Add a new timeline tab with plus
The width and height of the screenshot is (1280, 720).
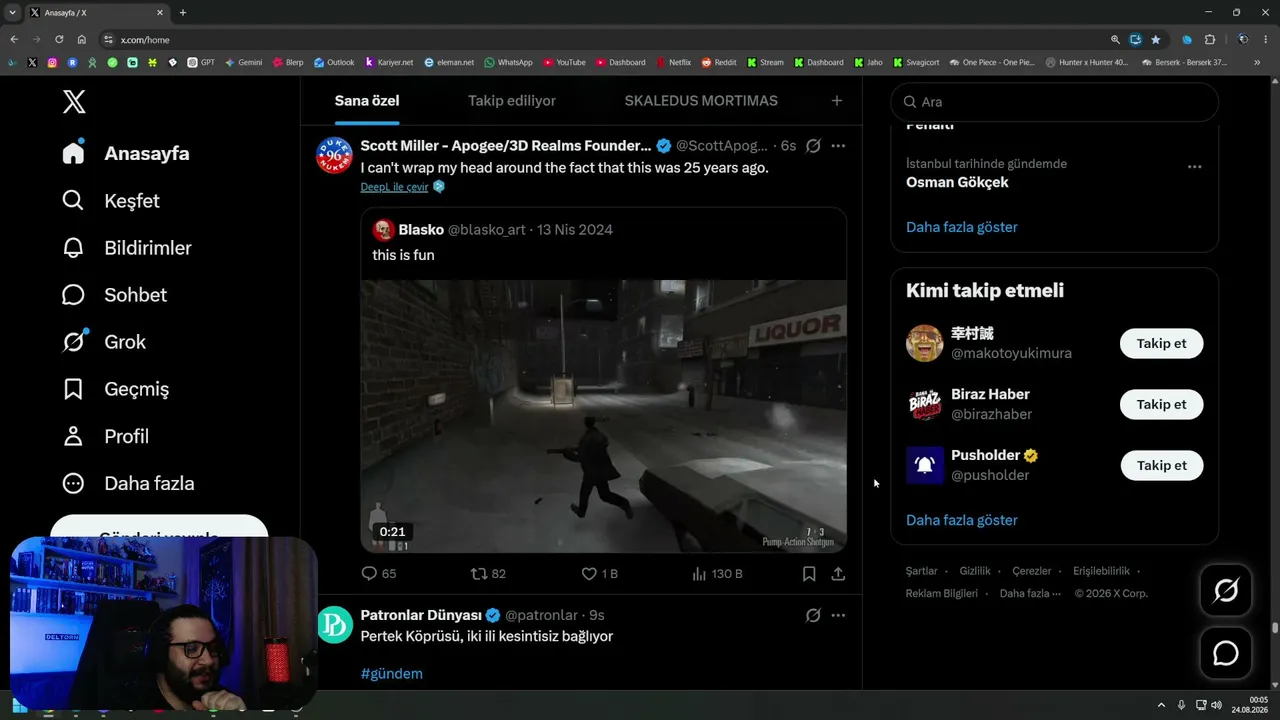837,101
